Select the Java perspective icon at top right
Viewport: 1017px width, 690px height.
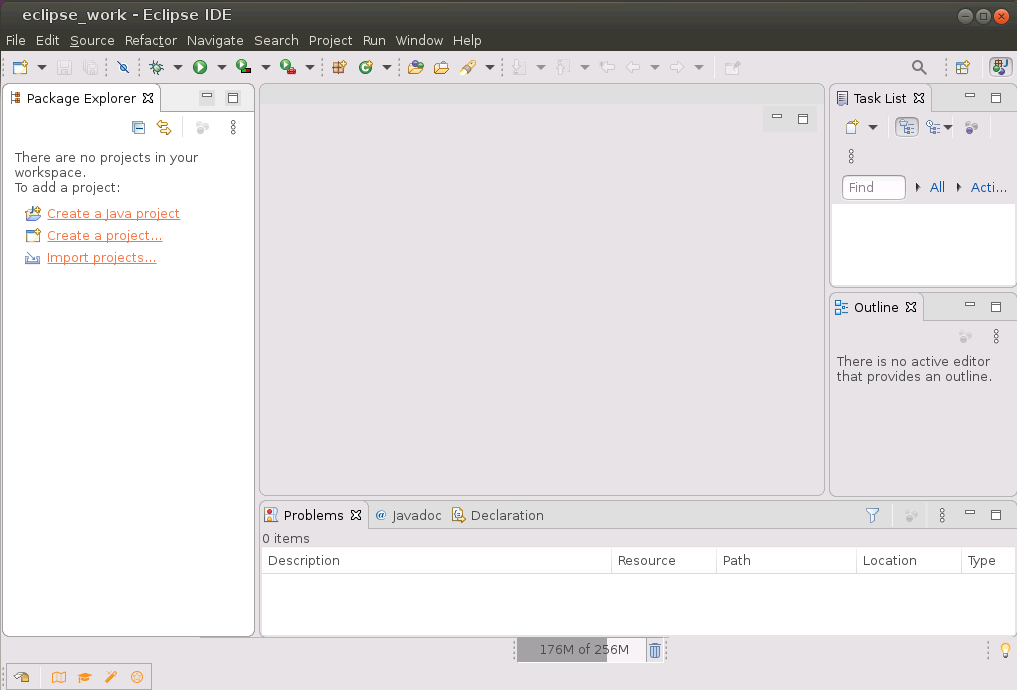(1000, 67)
